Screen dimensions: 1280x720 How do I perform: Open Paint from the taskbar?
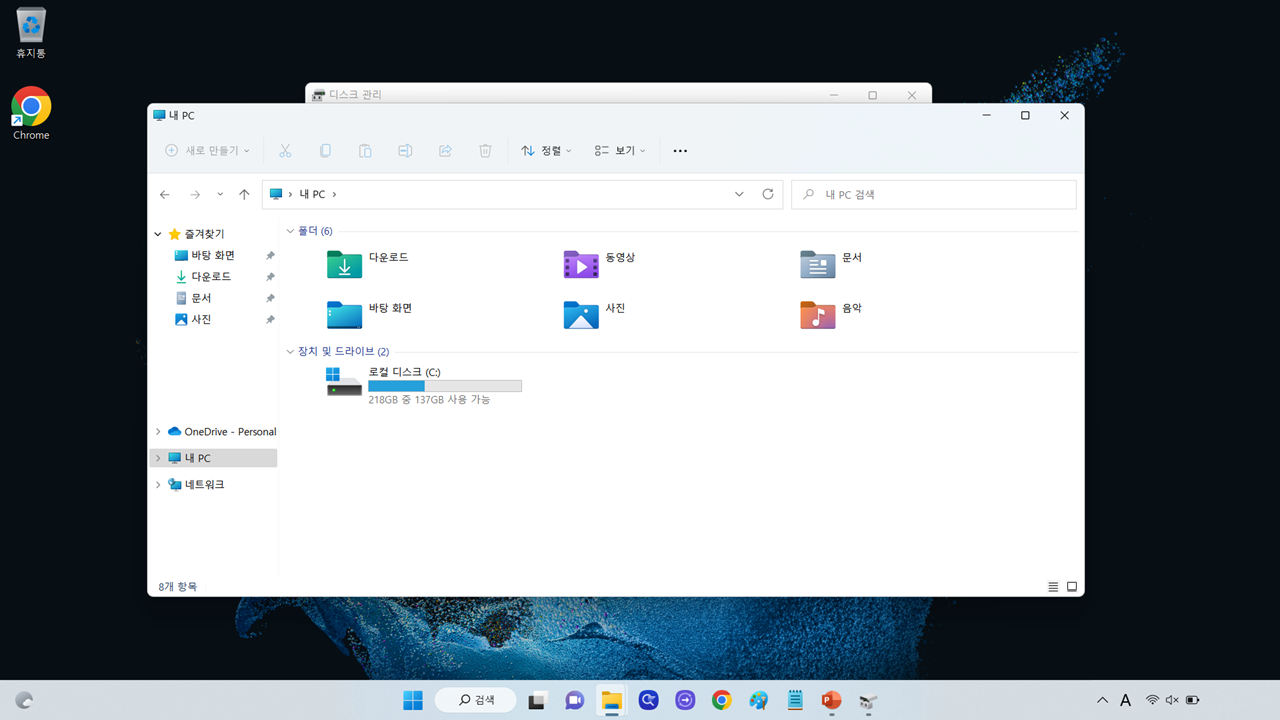(x=758, y=700)
